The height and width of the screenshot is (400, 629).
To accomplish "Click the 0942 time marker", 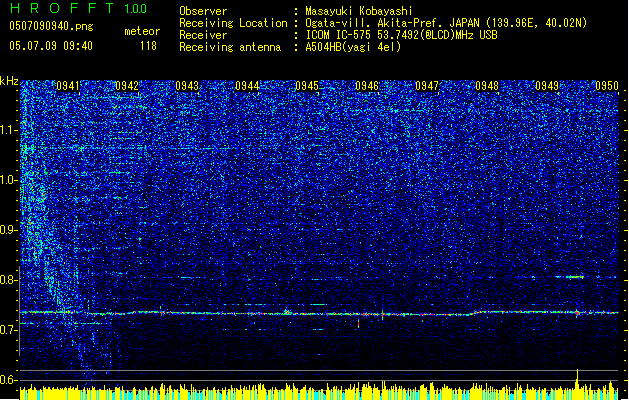I will pos(127,85).
